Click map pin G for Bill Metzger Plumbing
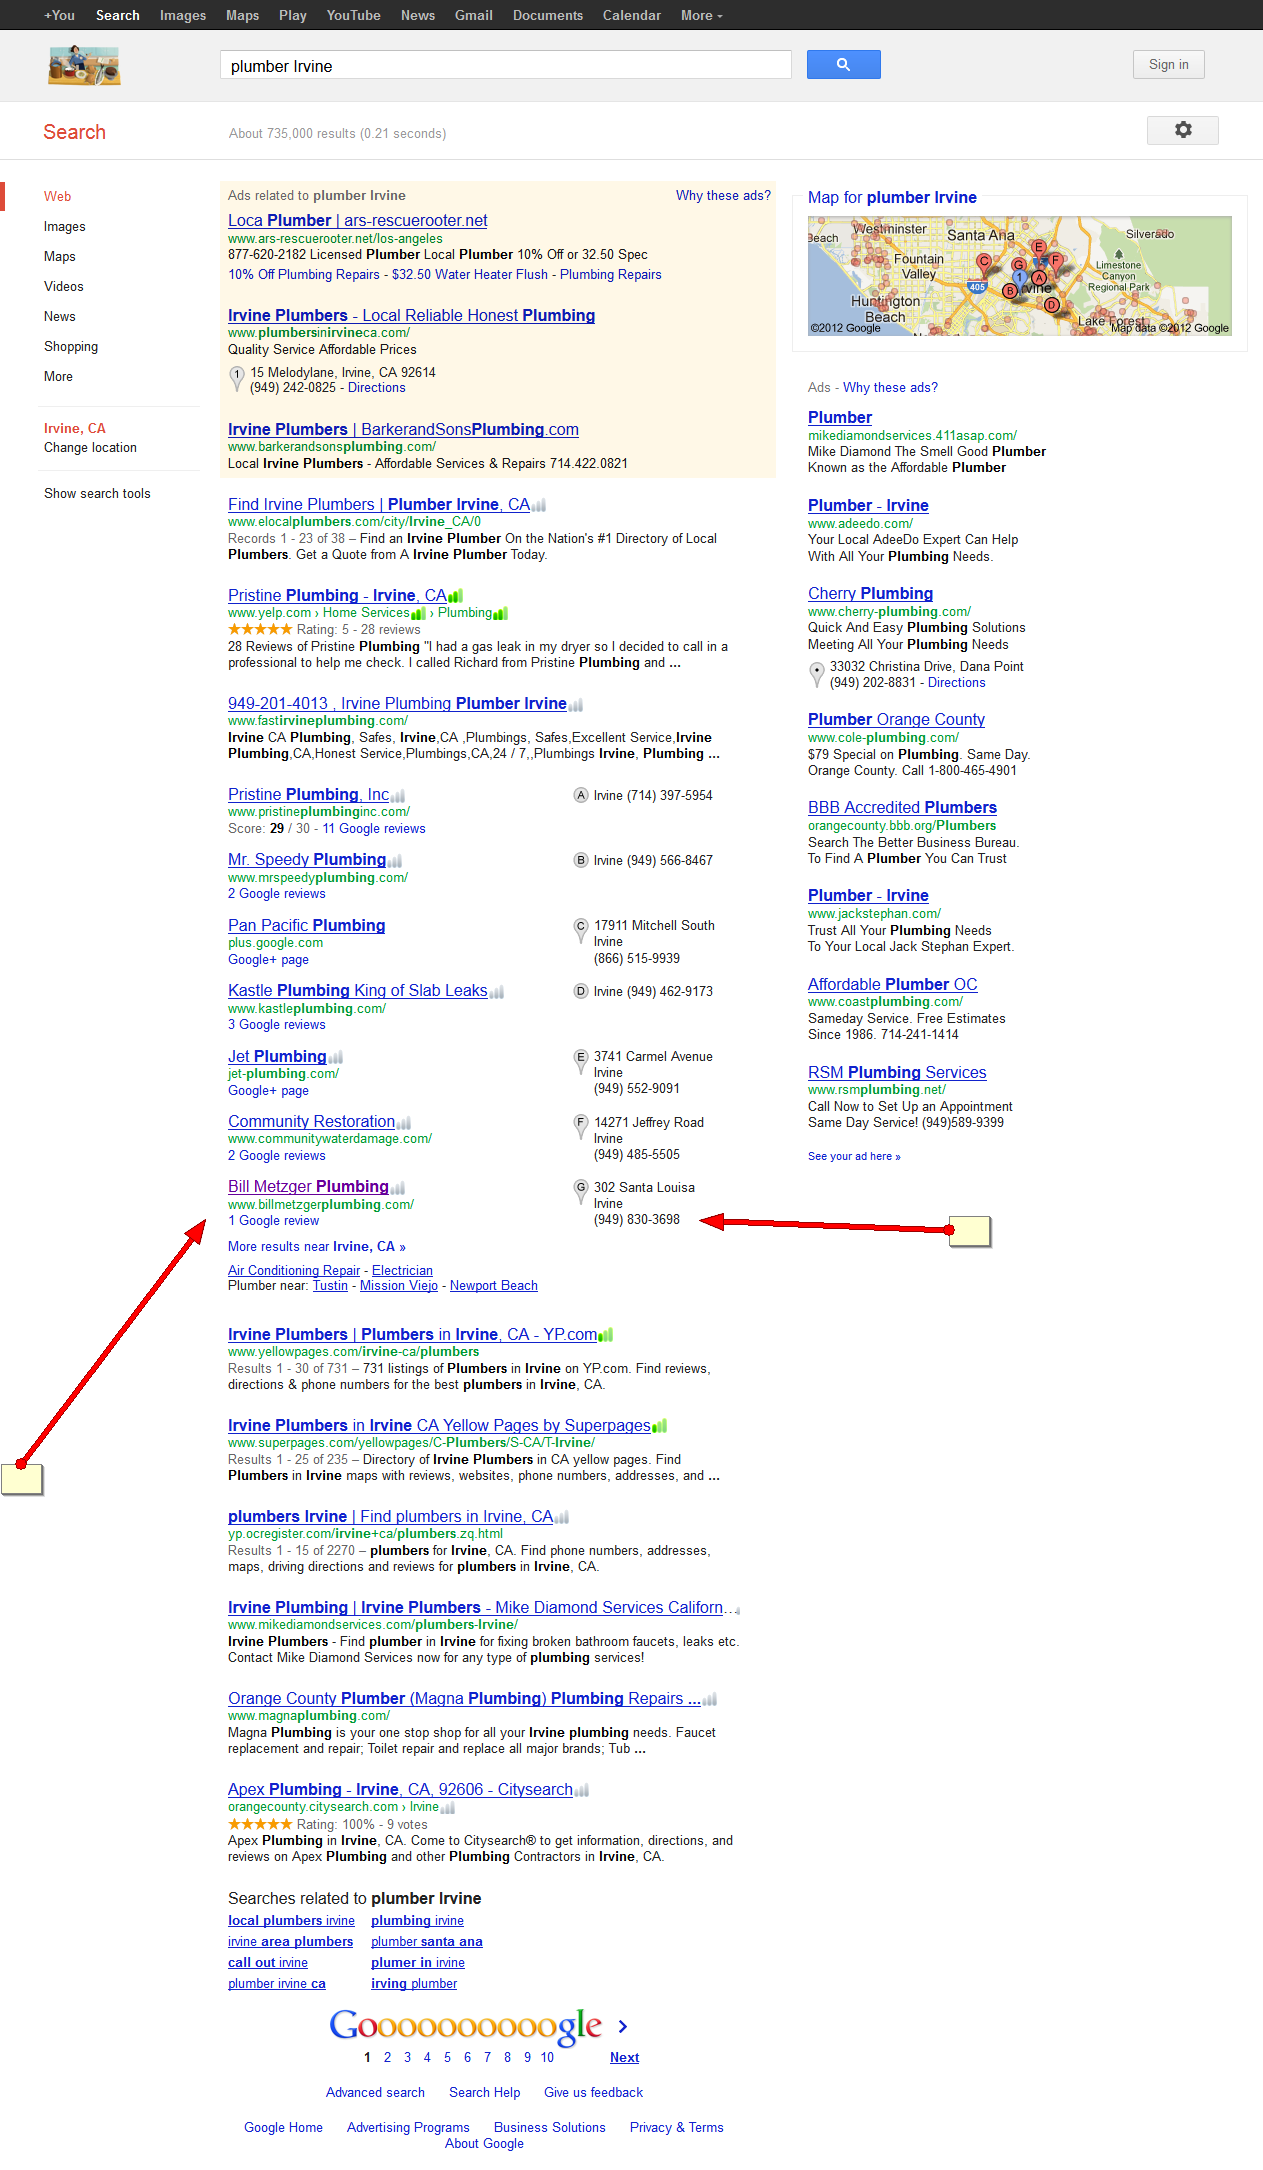Screen dimensions: 1263x2170 point(580,1192)
